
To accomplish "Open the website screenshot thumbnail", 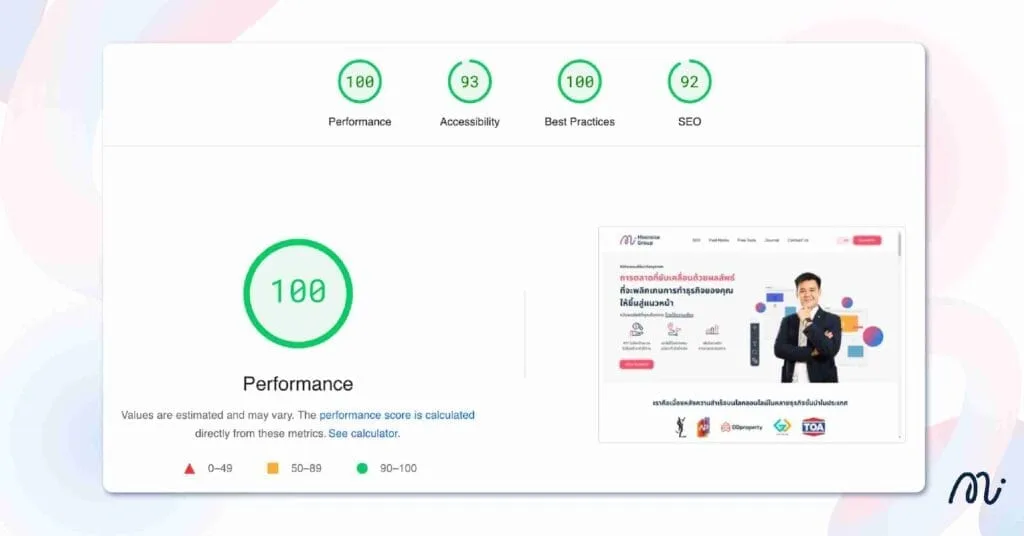I will [x=752, y=335].
